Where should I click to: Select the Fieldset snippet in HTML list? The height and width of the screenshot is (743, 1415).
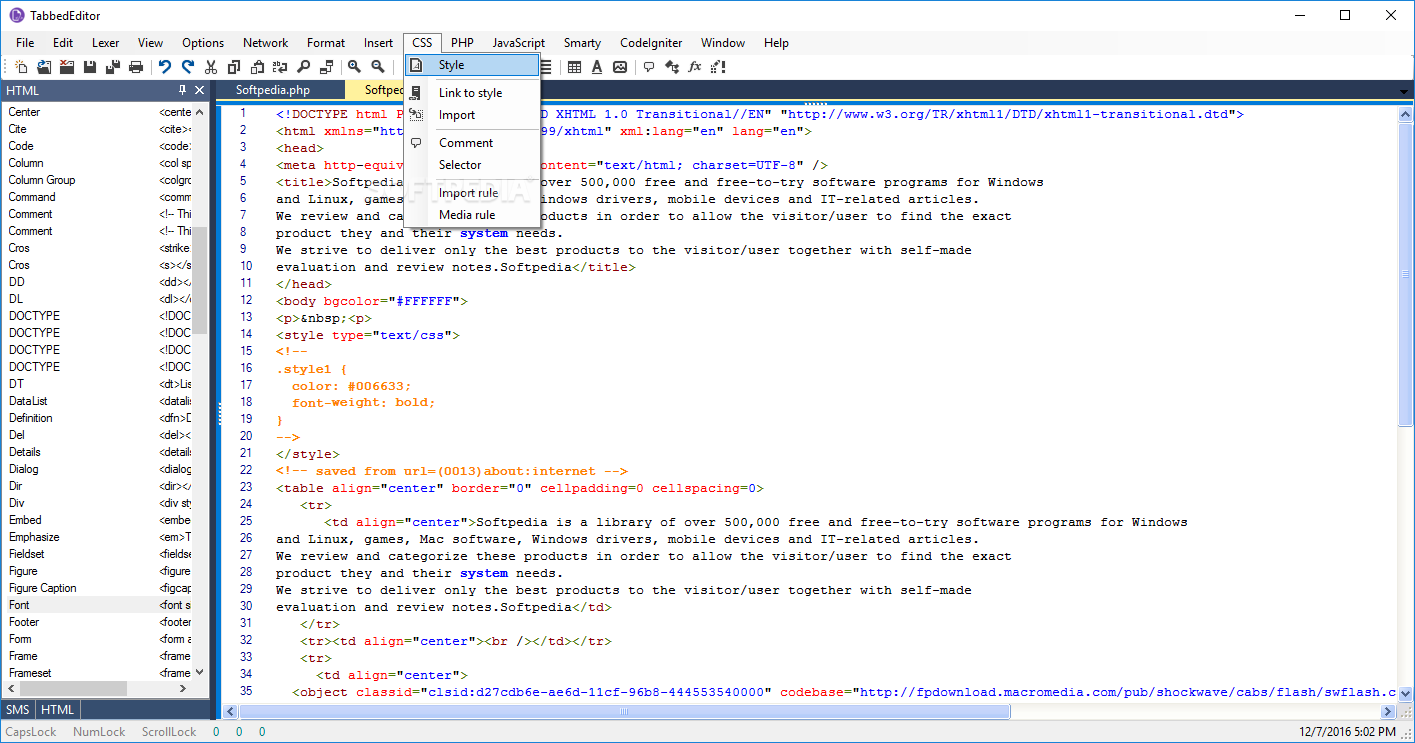[99, 554]
